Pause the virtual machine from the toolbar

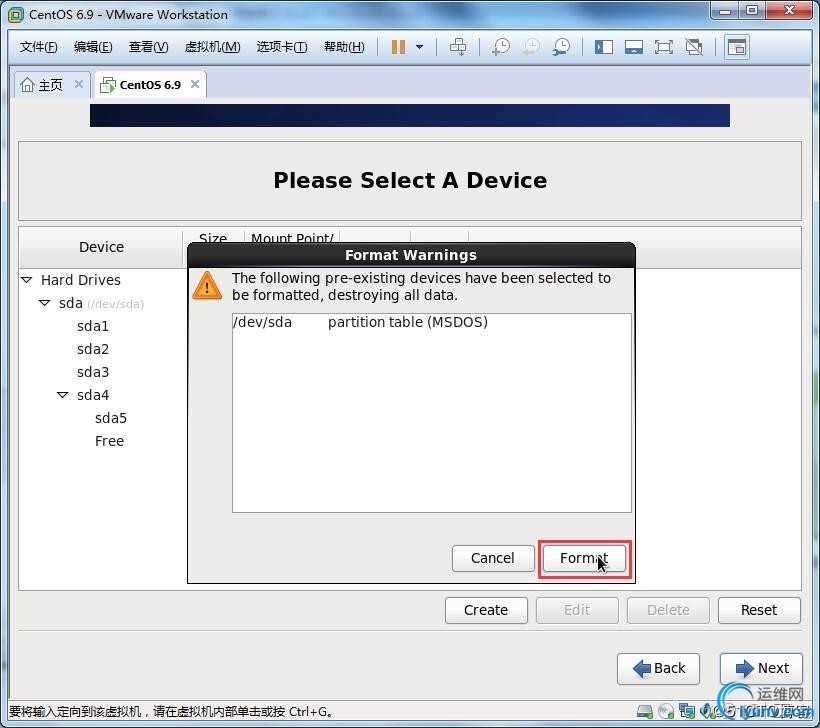(x=398, y=47)
